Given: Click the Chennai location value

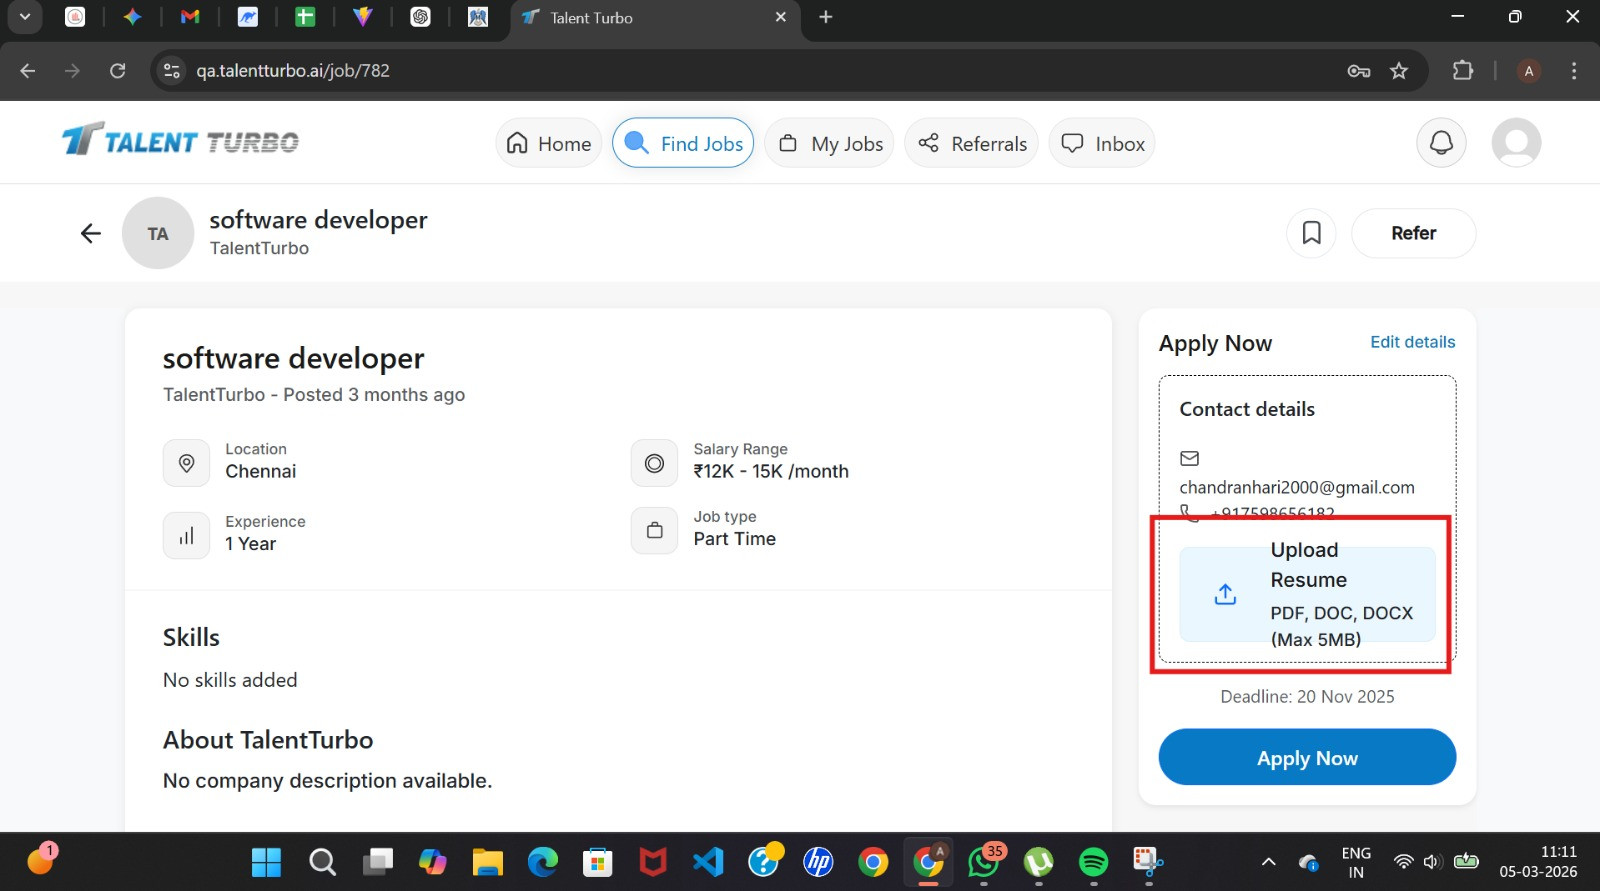Looking at the screenshot, I should coord(261,471).
